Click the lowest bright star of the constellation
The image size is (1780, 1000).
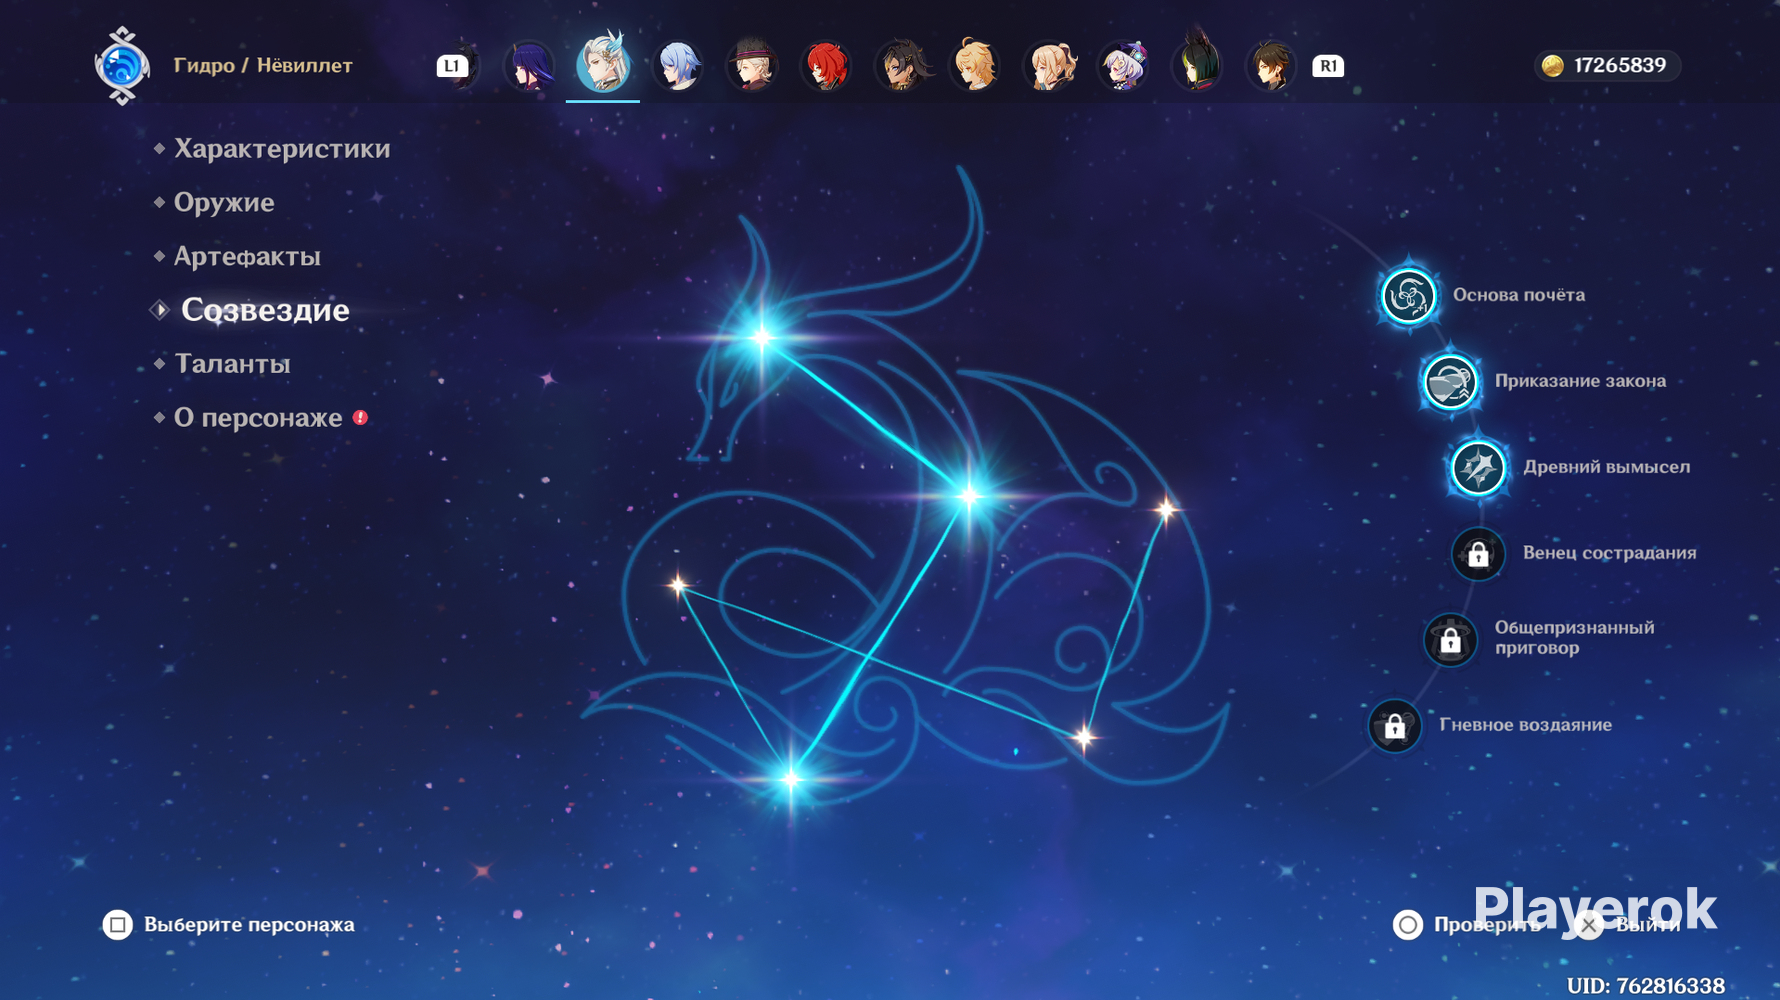791,779
